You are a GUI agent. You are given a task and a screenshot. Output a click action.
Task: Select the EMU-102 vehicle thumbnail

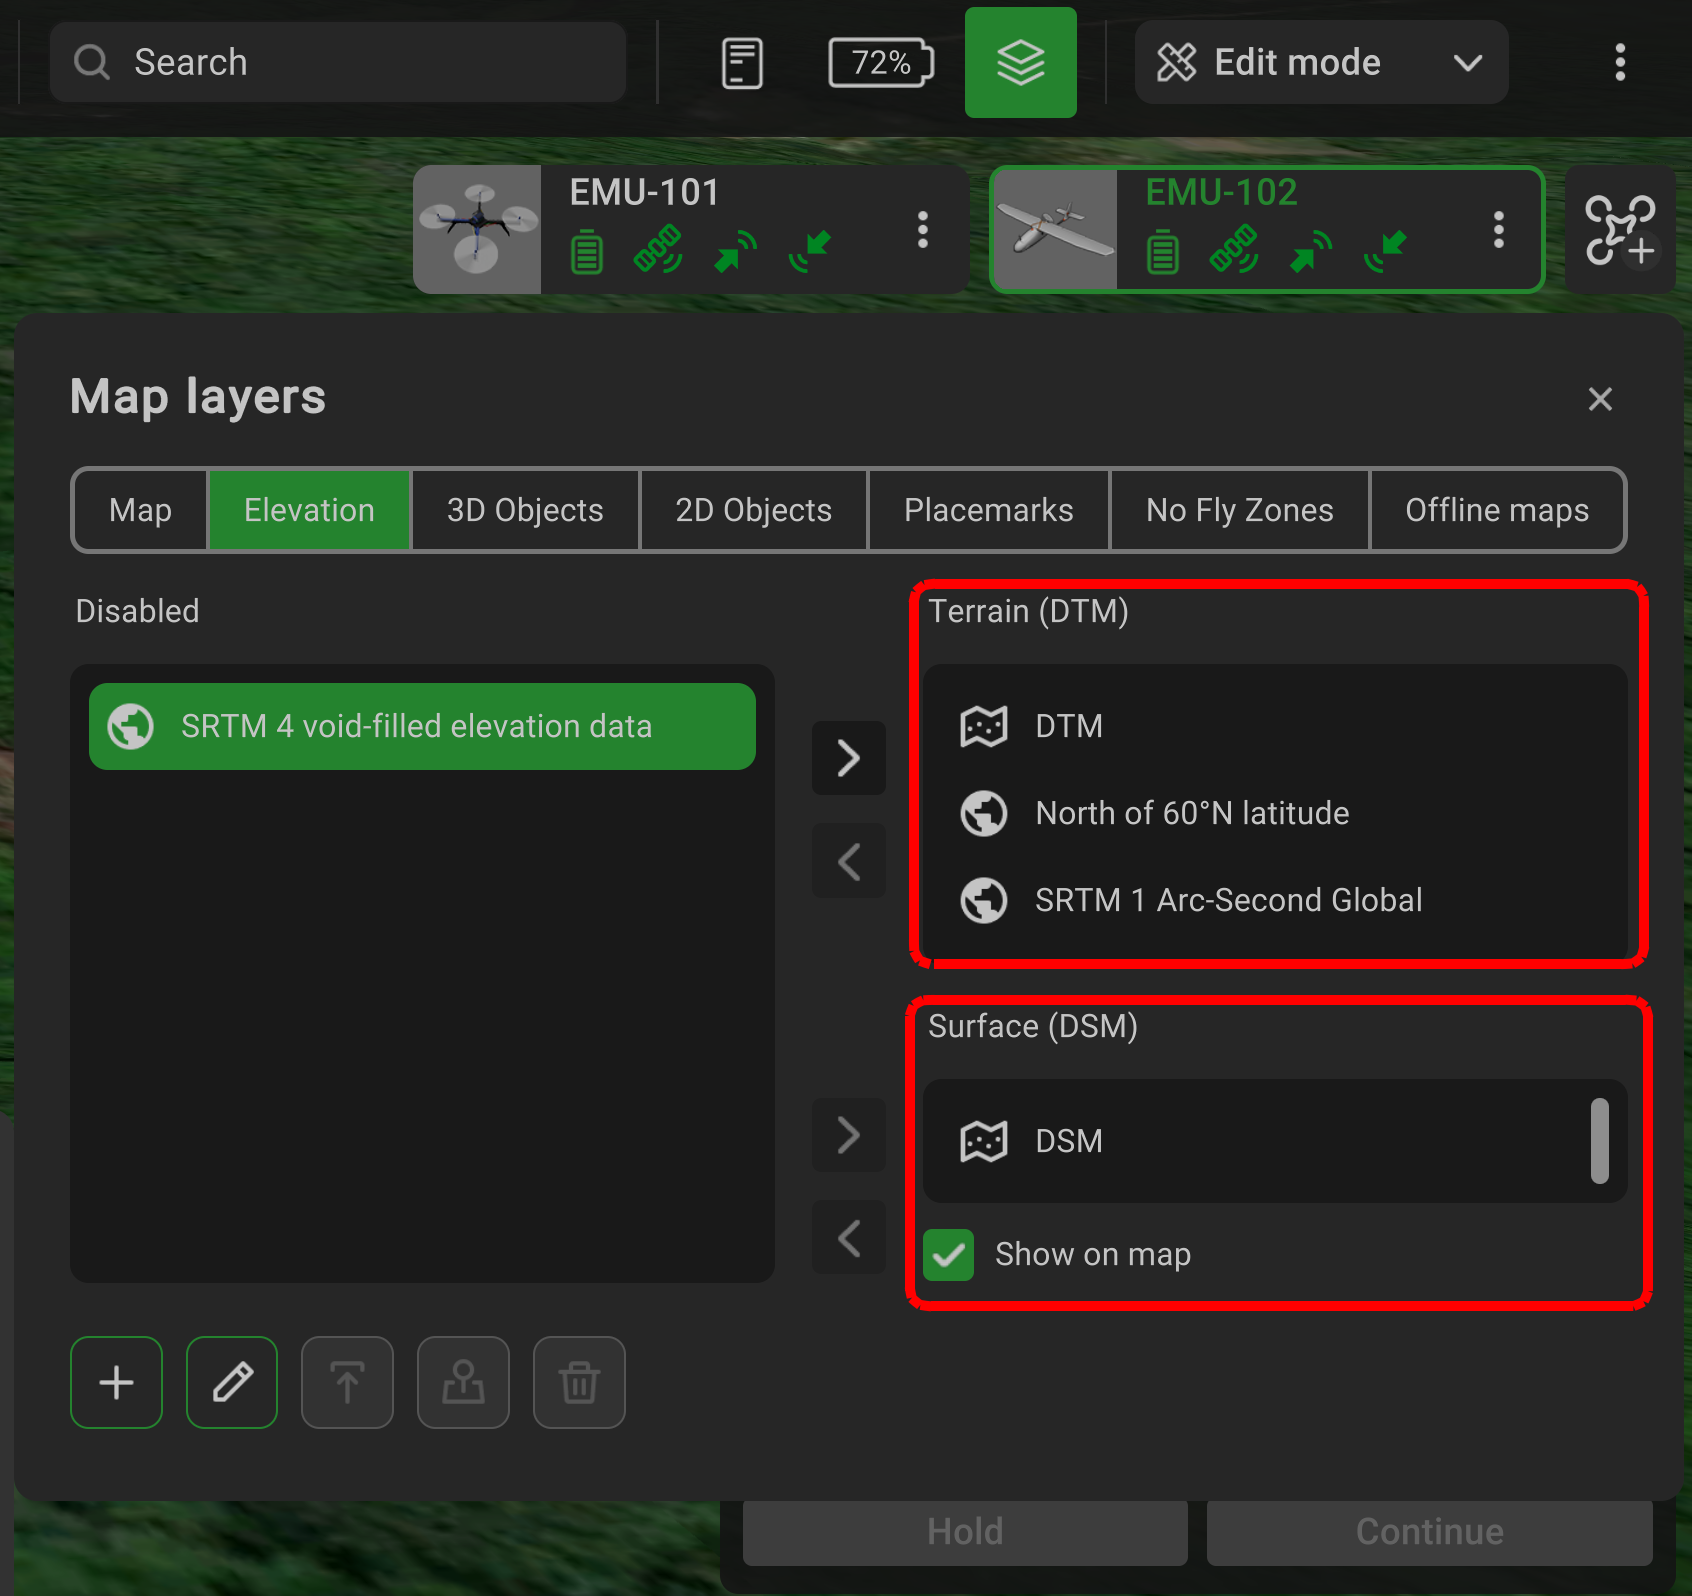(x=1054, y=230)
